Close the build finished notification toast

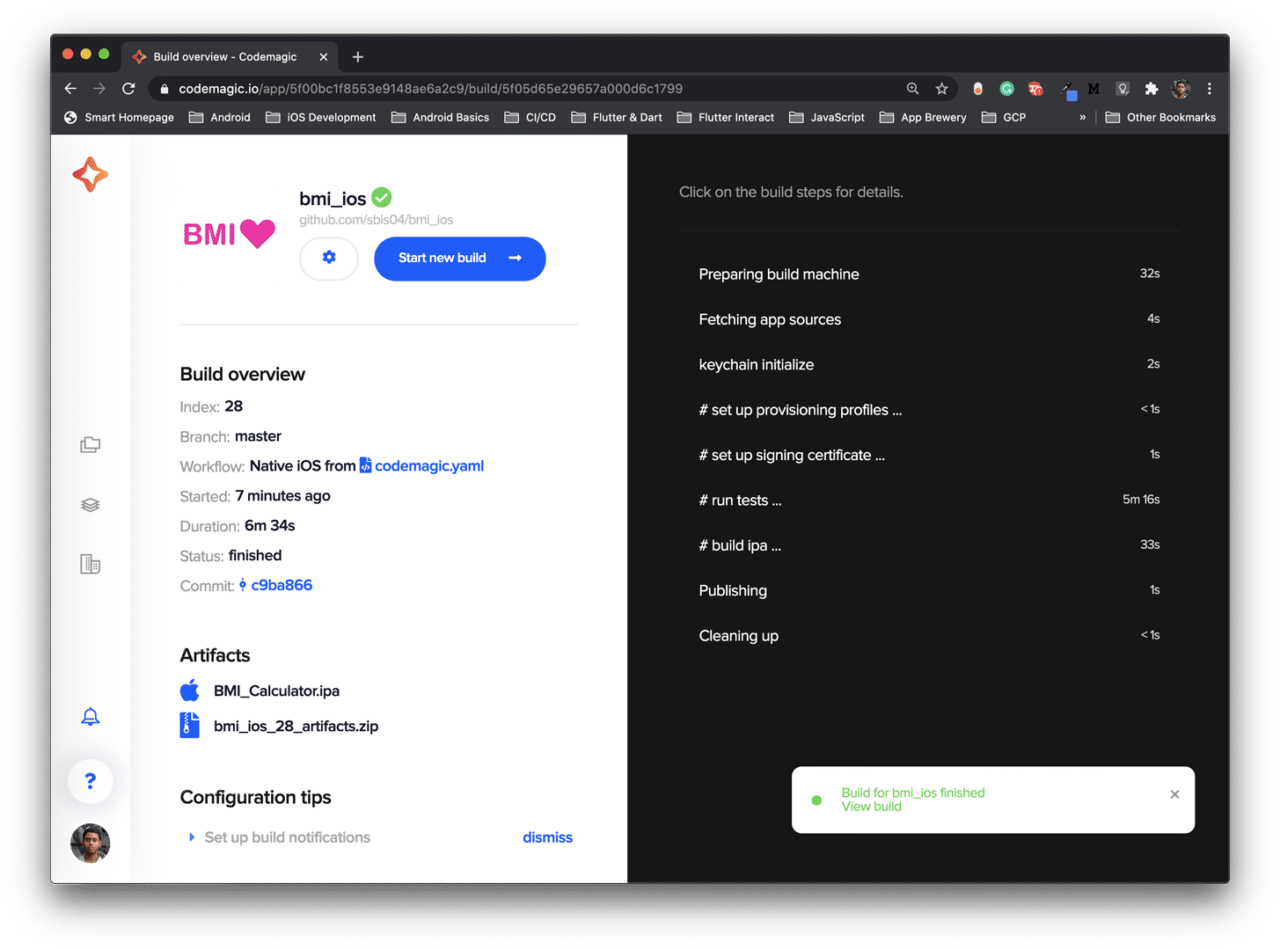pos(1175,794)
